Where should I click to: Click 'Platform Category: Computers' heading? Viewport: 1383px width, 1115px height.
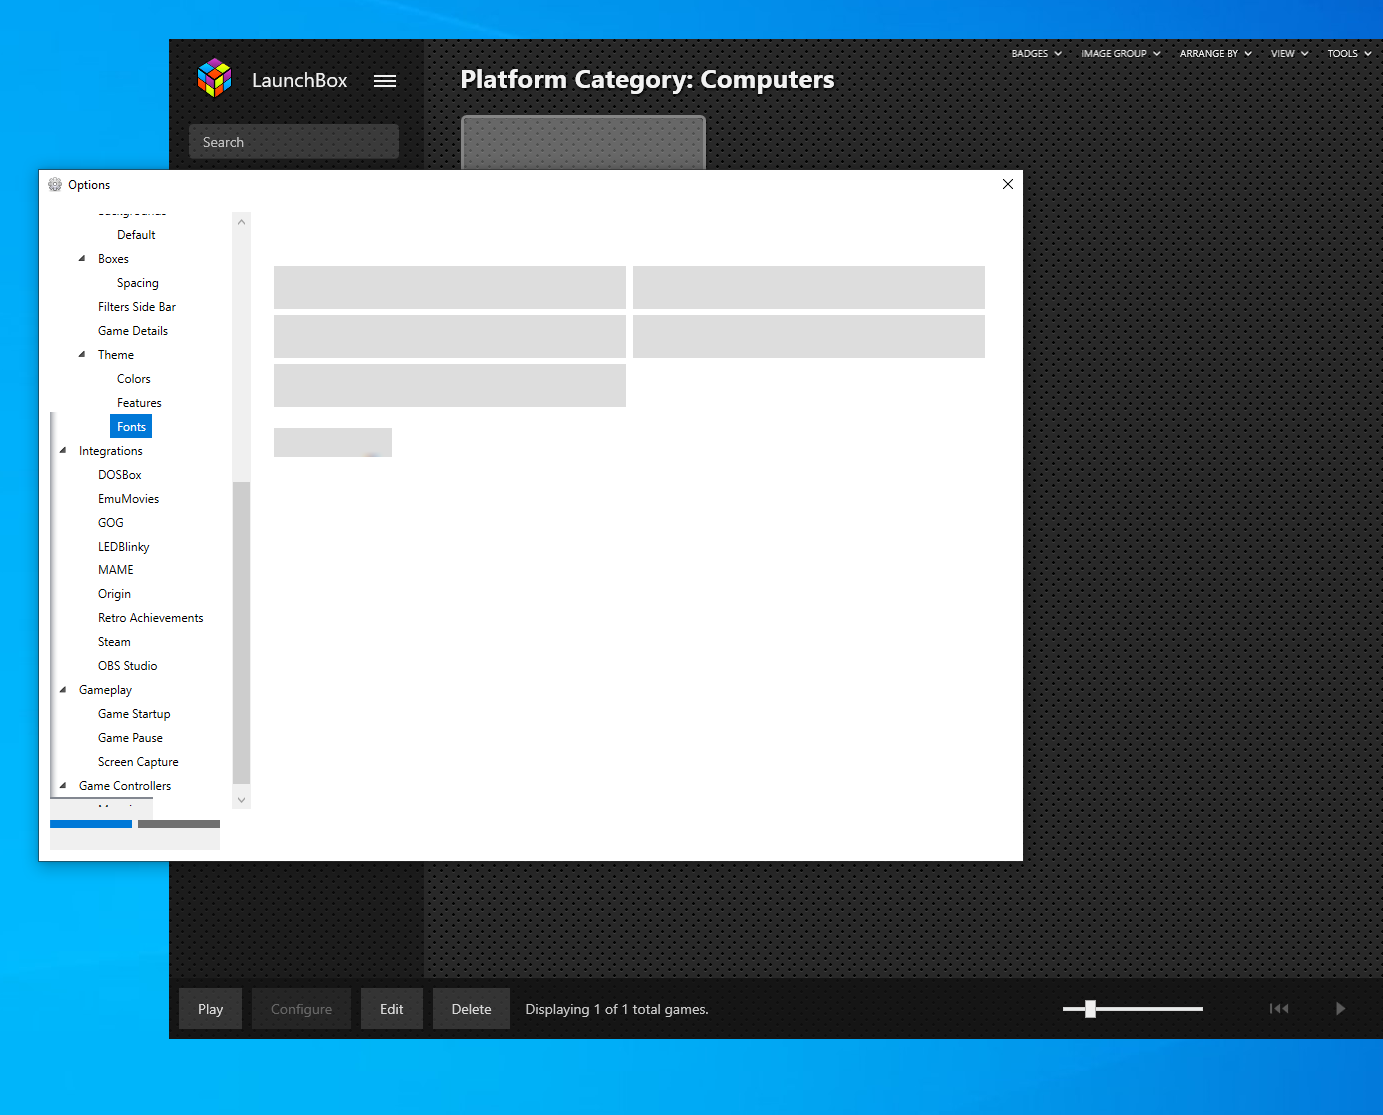tap(647, 80)
